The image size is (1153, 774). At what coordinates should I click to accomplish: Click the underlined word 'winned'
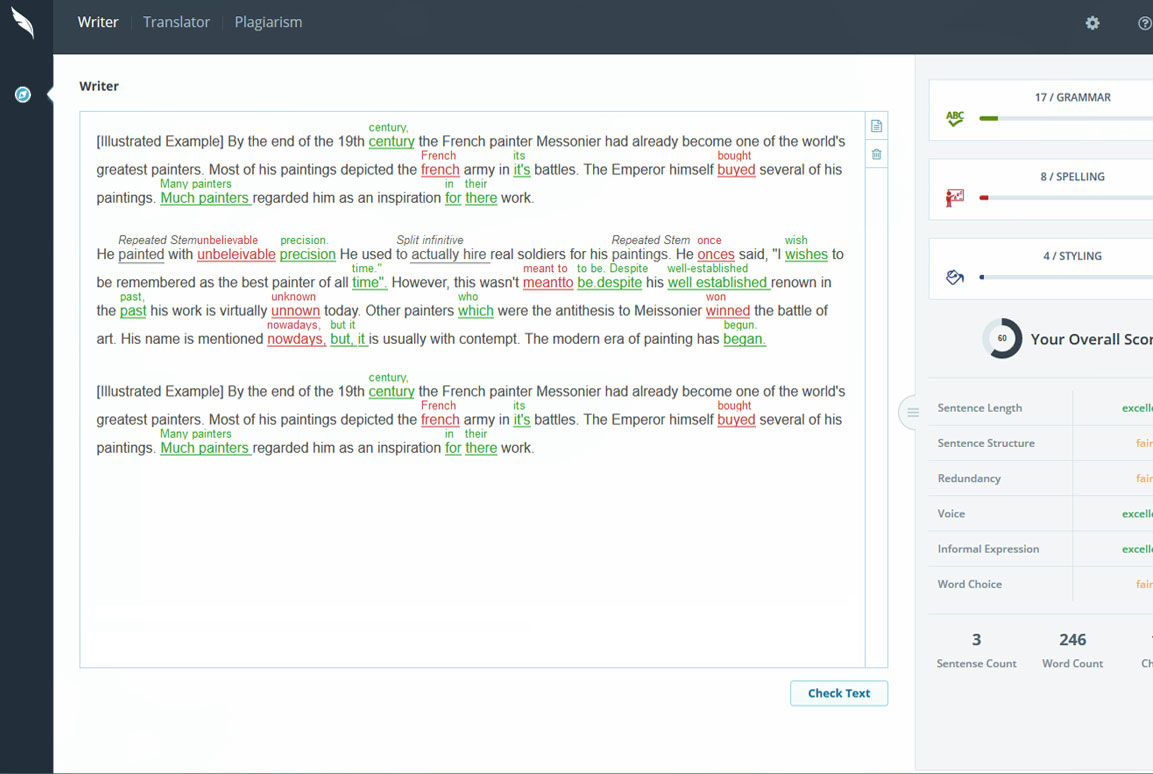pyautogui.click(x=728, y=311)
